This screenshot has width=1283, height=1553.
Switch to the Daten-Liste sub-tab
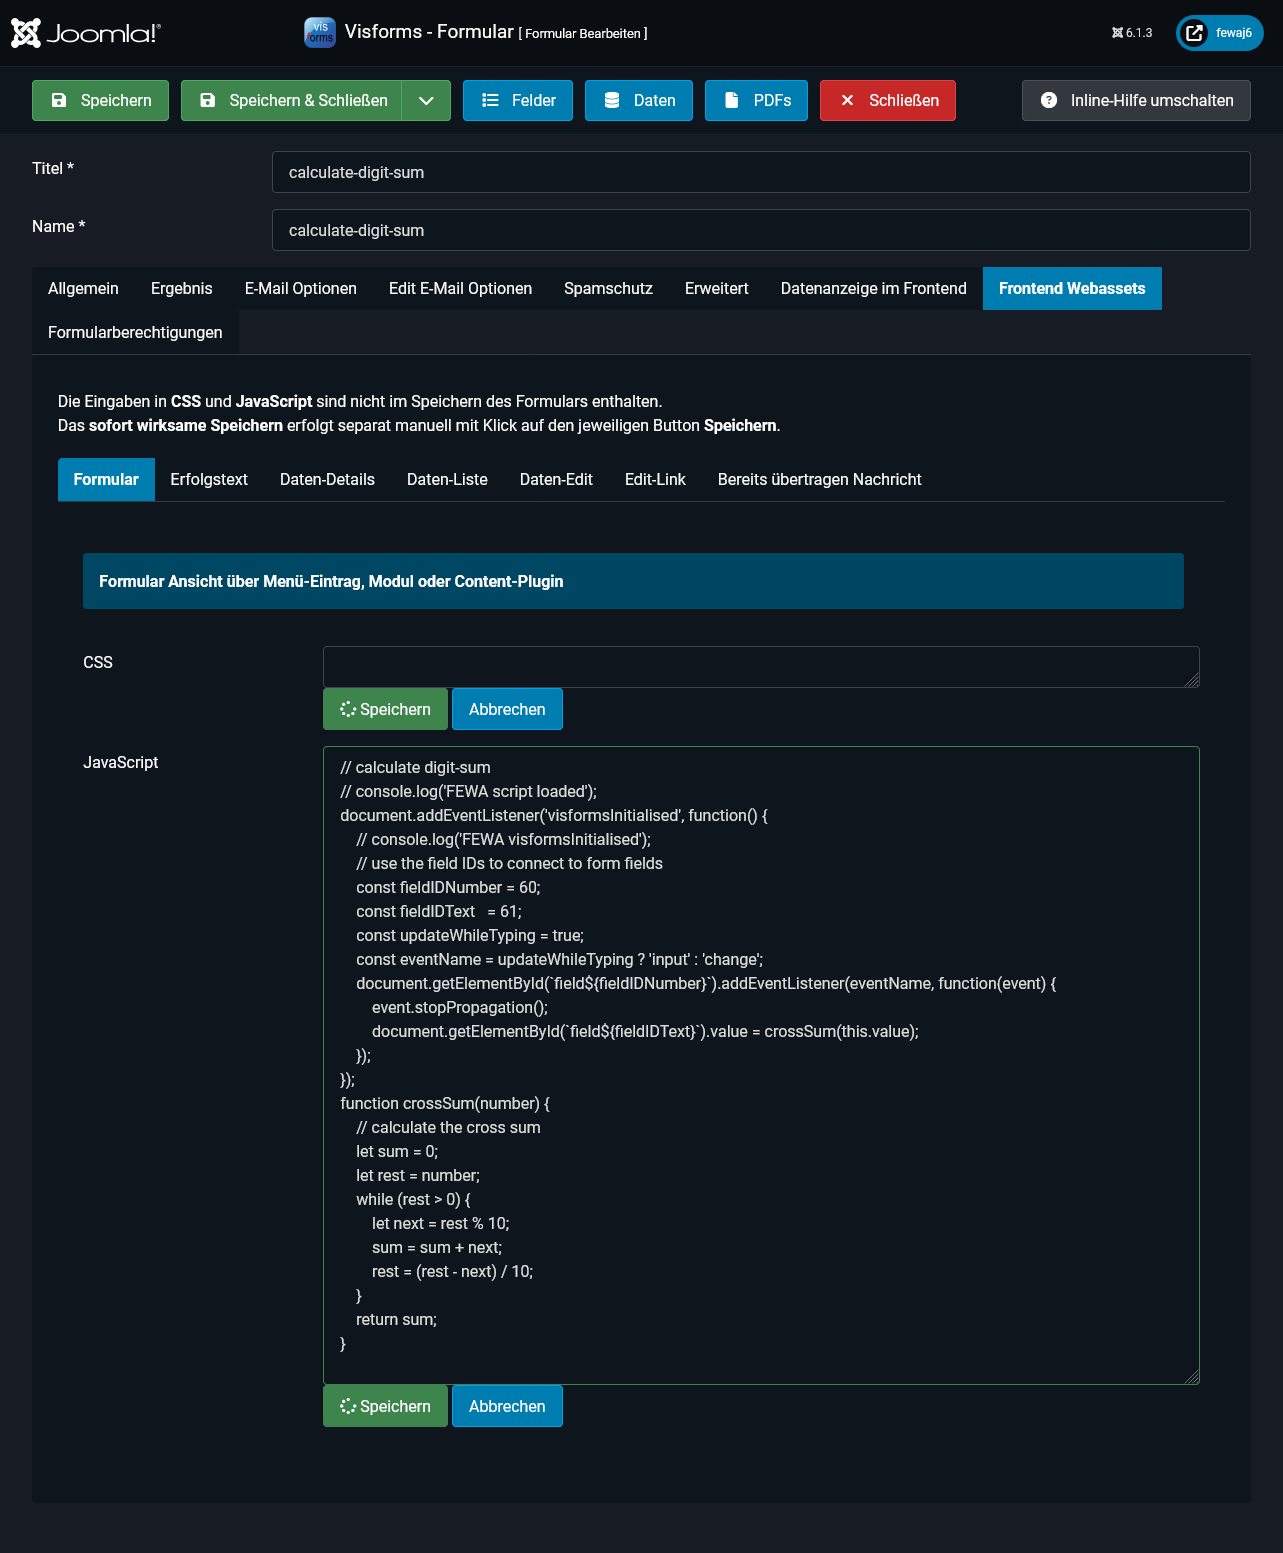coord(447,479)
